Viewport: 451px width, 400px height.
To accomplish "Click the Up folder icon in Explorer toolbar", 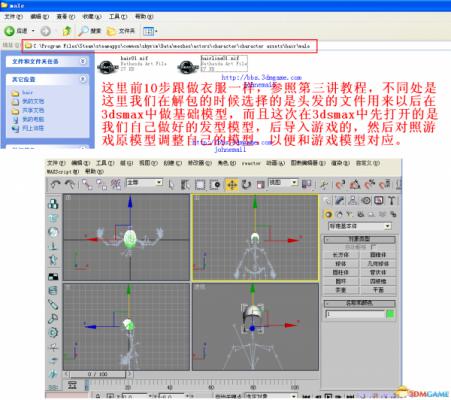I will point(67,31).
